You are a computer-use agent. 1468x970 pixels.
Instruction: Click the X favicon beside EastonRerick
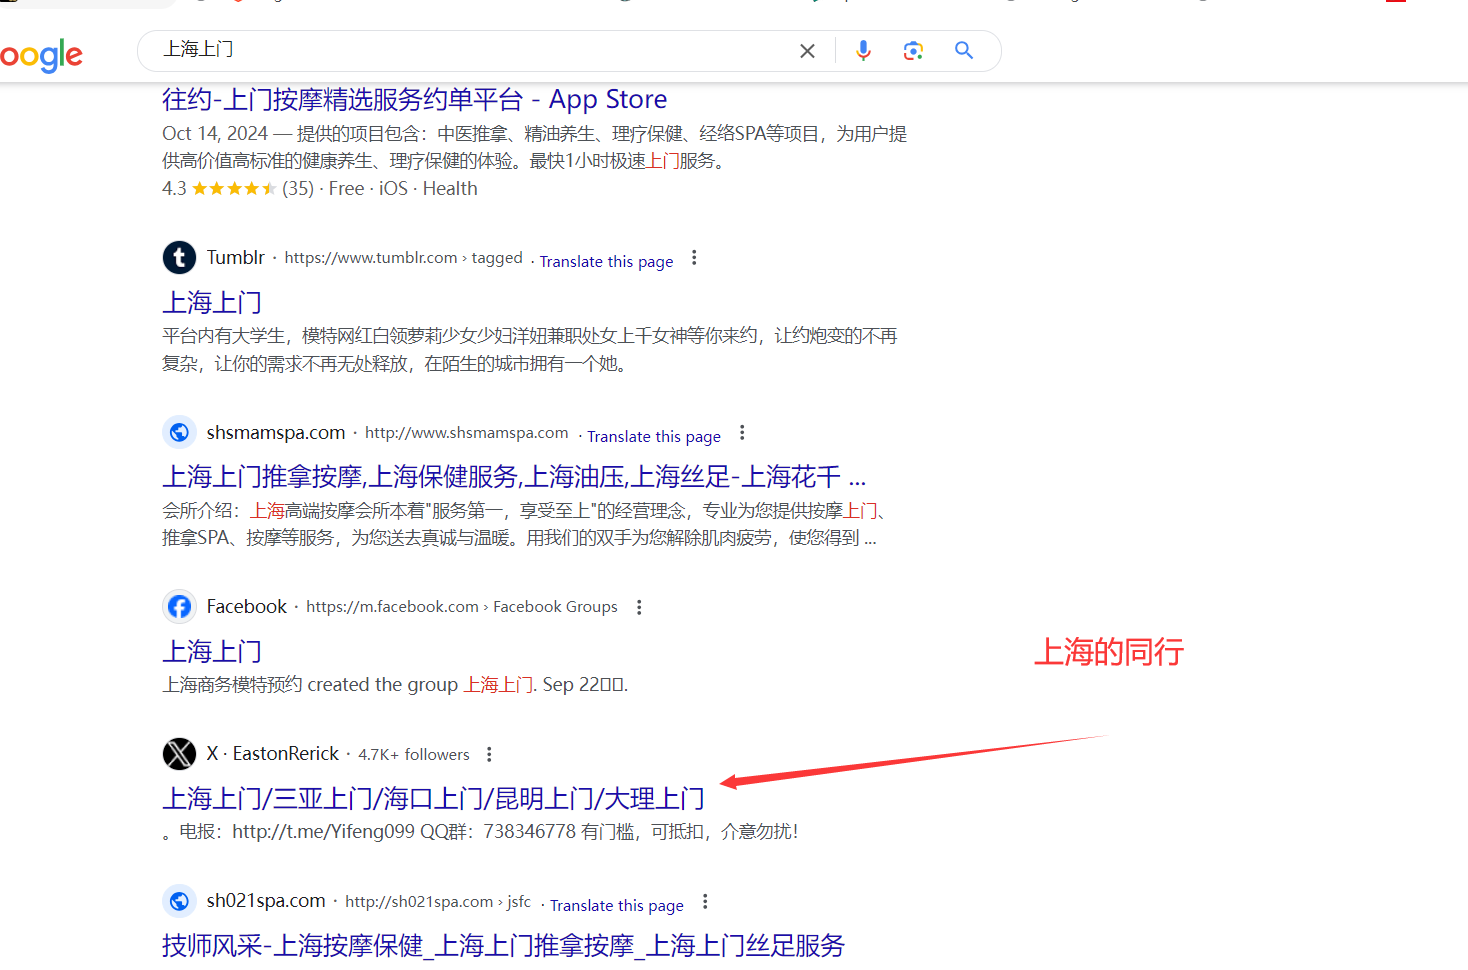[179, 754]
